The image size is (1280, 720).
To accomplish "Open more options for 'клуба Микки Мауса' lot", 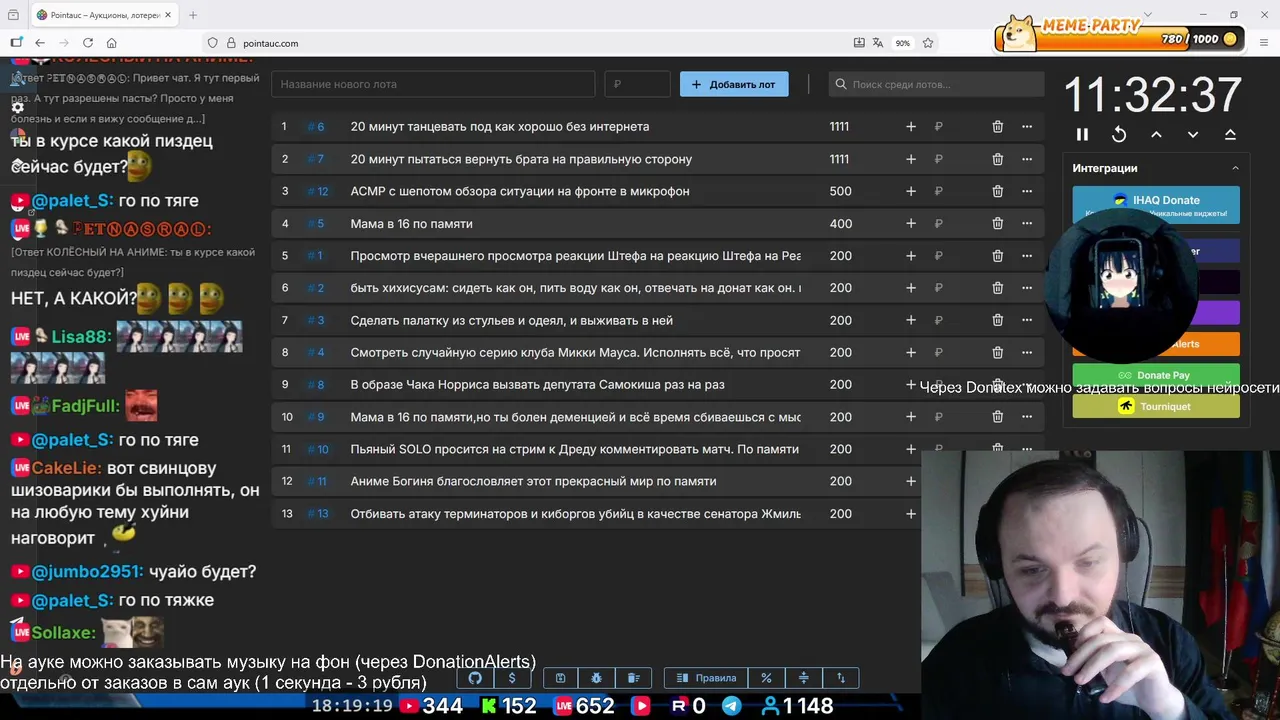I will coord(1026,353).
